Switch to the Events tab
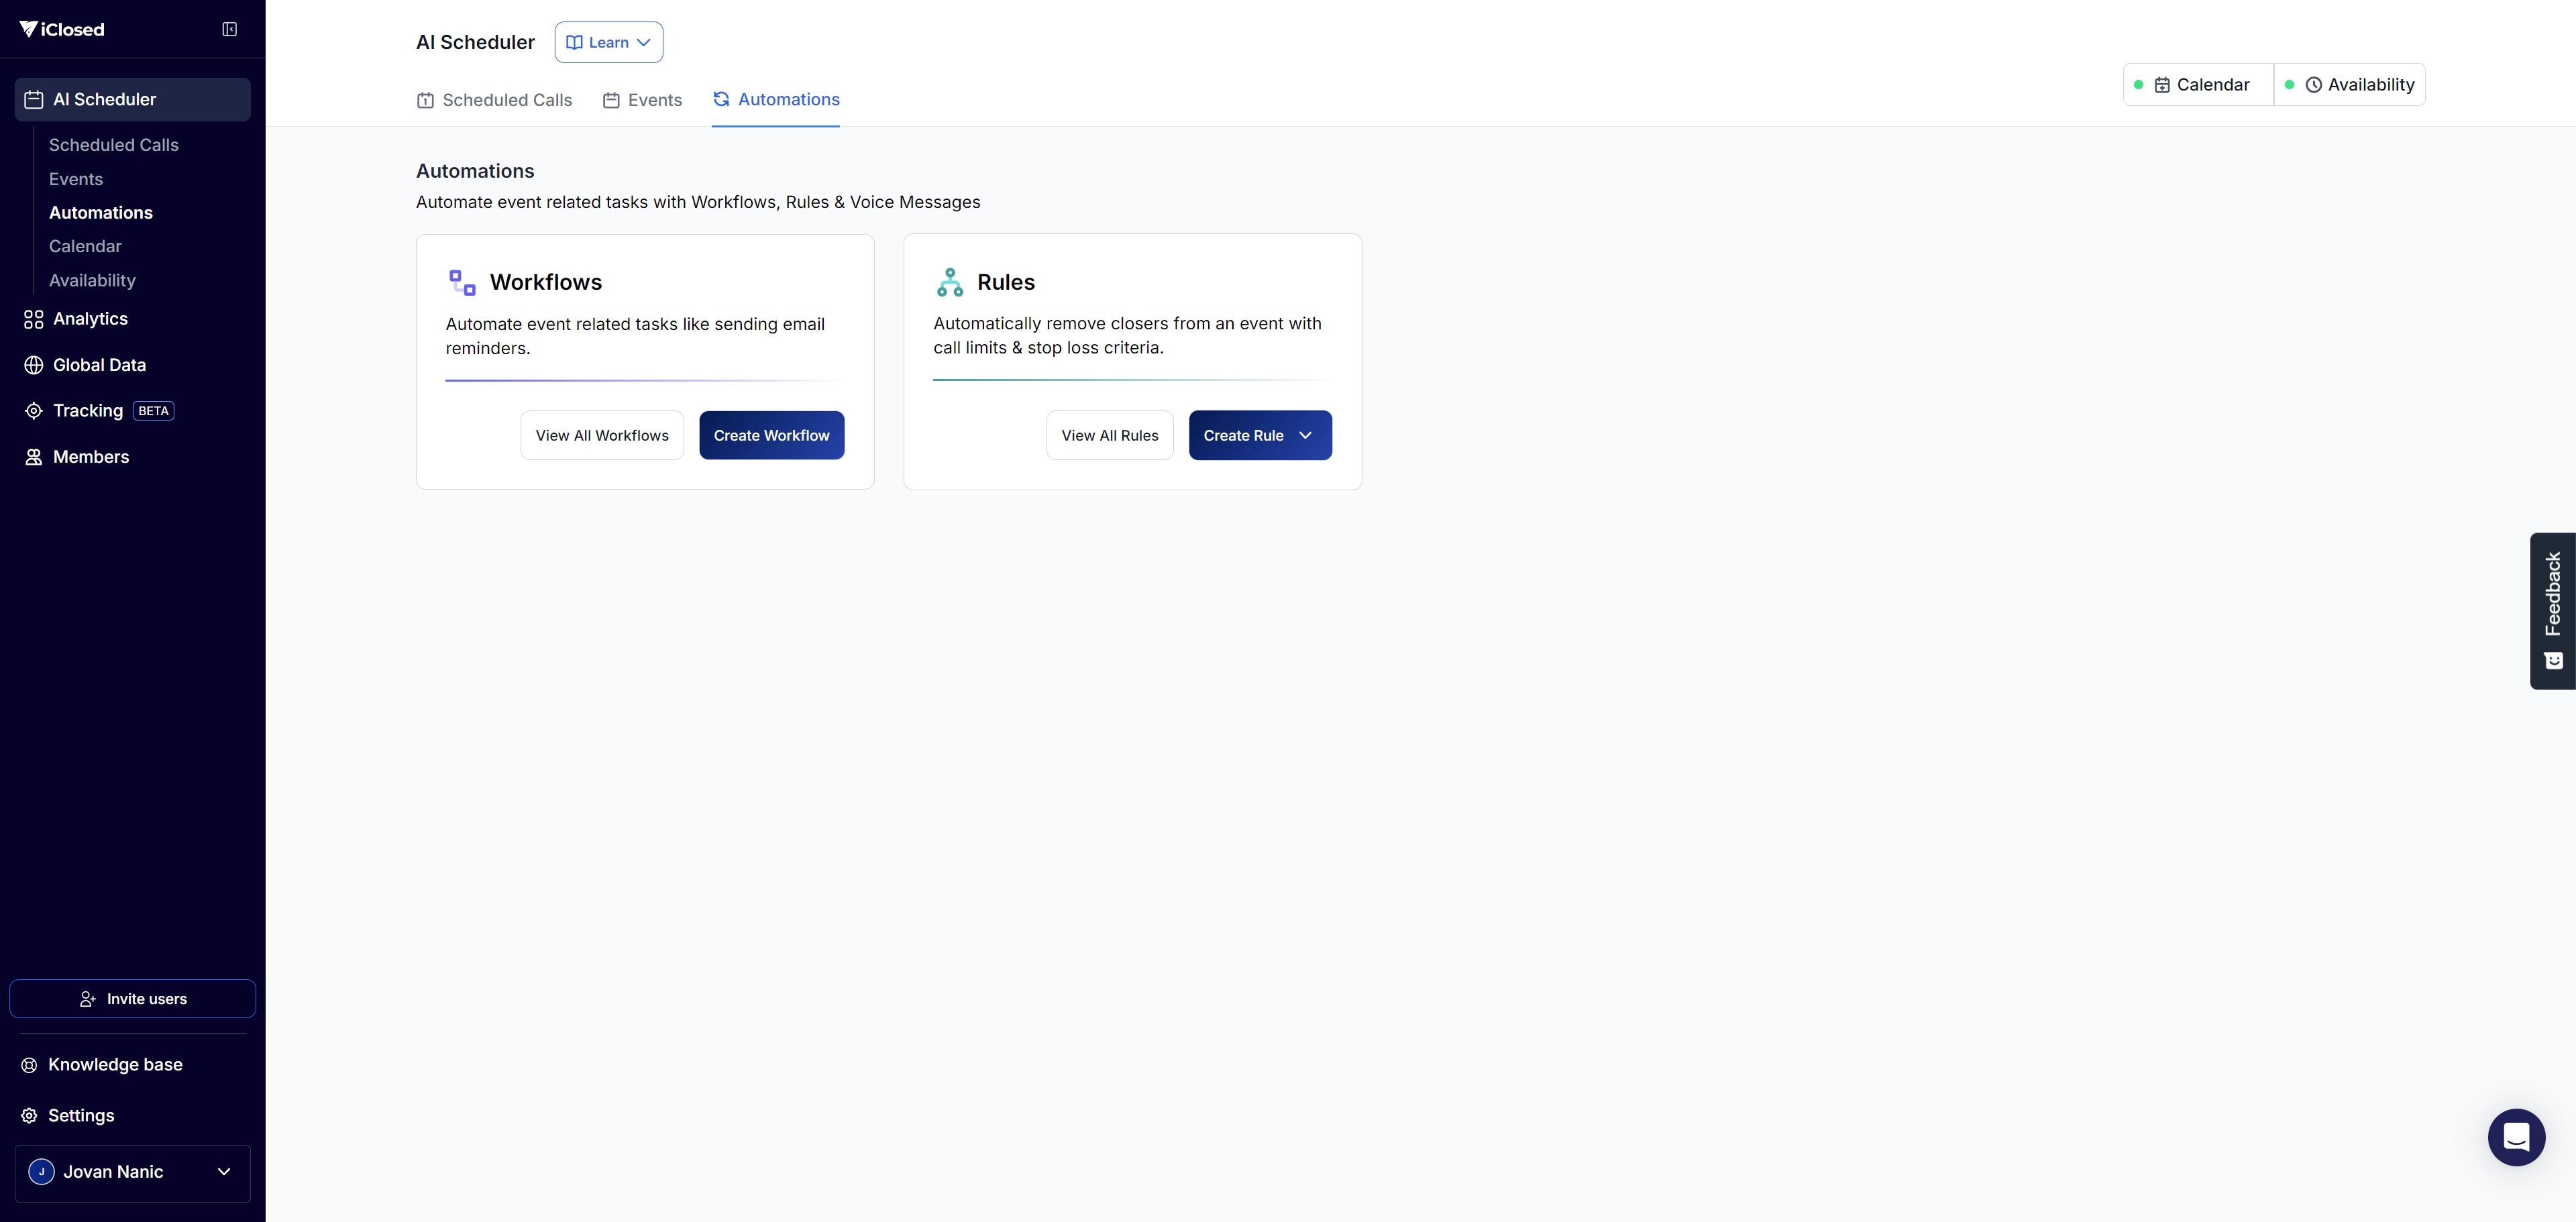2576x1222 pixels. point(642,100)
